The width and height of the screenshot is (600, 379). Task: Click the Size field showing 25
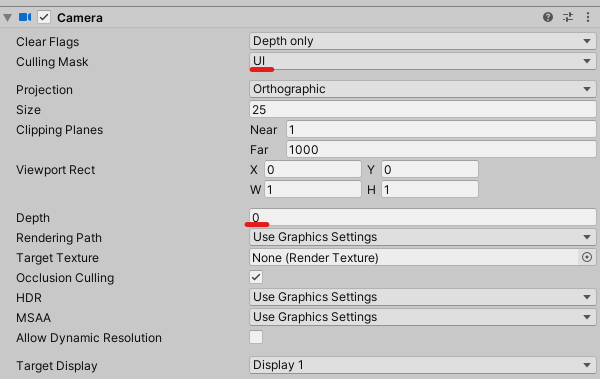pos(422,109)
